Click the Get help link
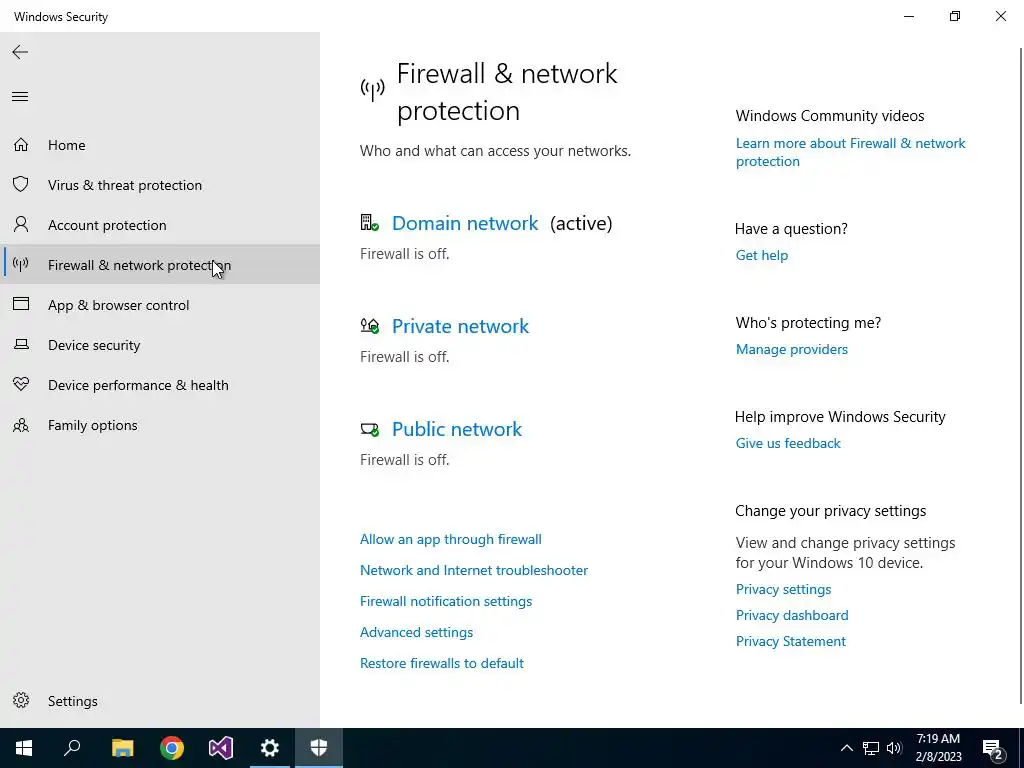Viewport: 1024px width, 768px height. tap(761, 255)
